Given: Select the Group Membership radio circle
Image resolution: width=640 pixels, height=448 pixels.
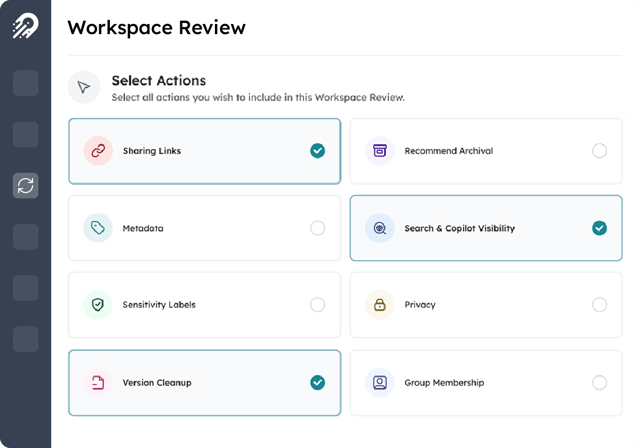Looking at the screenshot, I should (599, 382).
